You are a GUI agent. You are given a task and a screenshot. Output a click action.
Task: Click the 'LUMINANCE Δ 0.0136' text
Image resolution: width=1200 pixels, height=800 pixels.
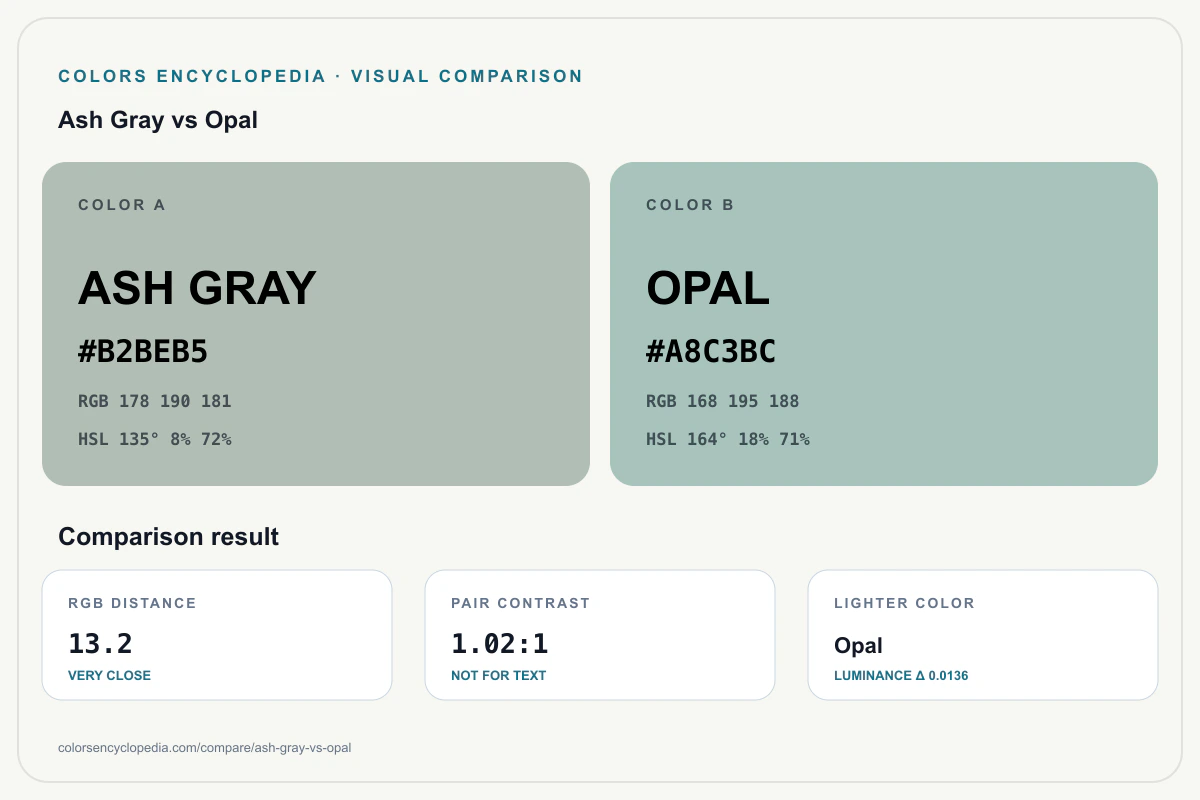click(901, 675)
